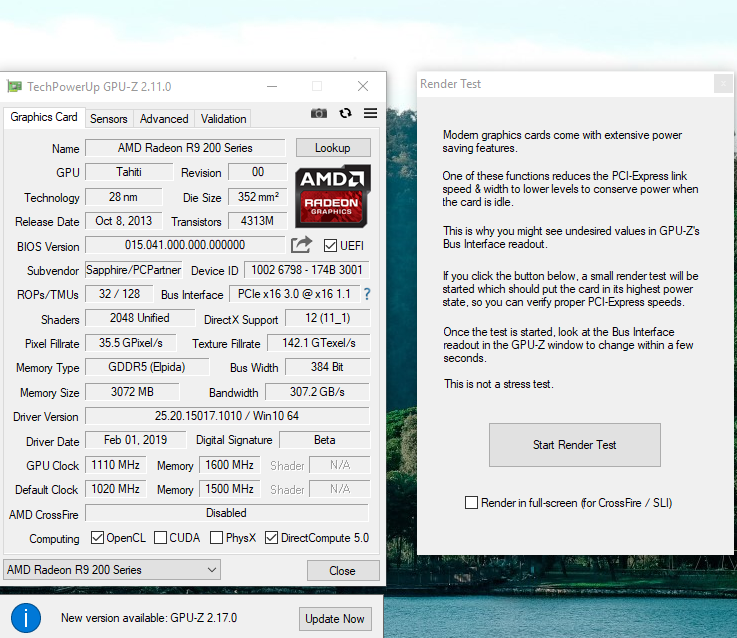Click the Device ID value 1002 6798 - 174B 3001
This screenshot has height=638, width=737.
tap(307, 270)
